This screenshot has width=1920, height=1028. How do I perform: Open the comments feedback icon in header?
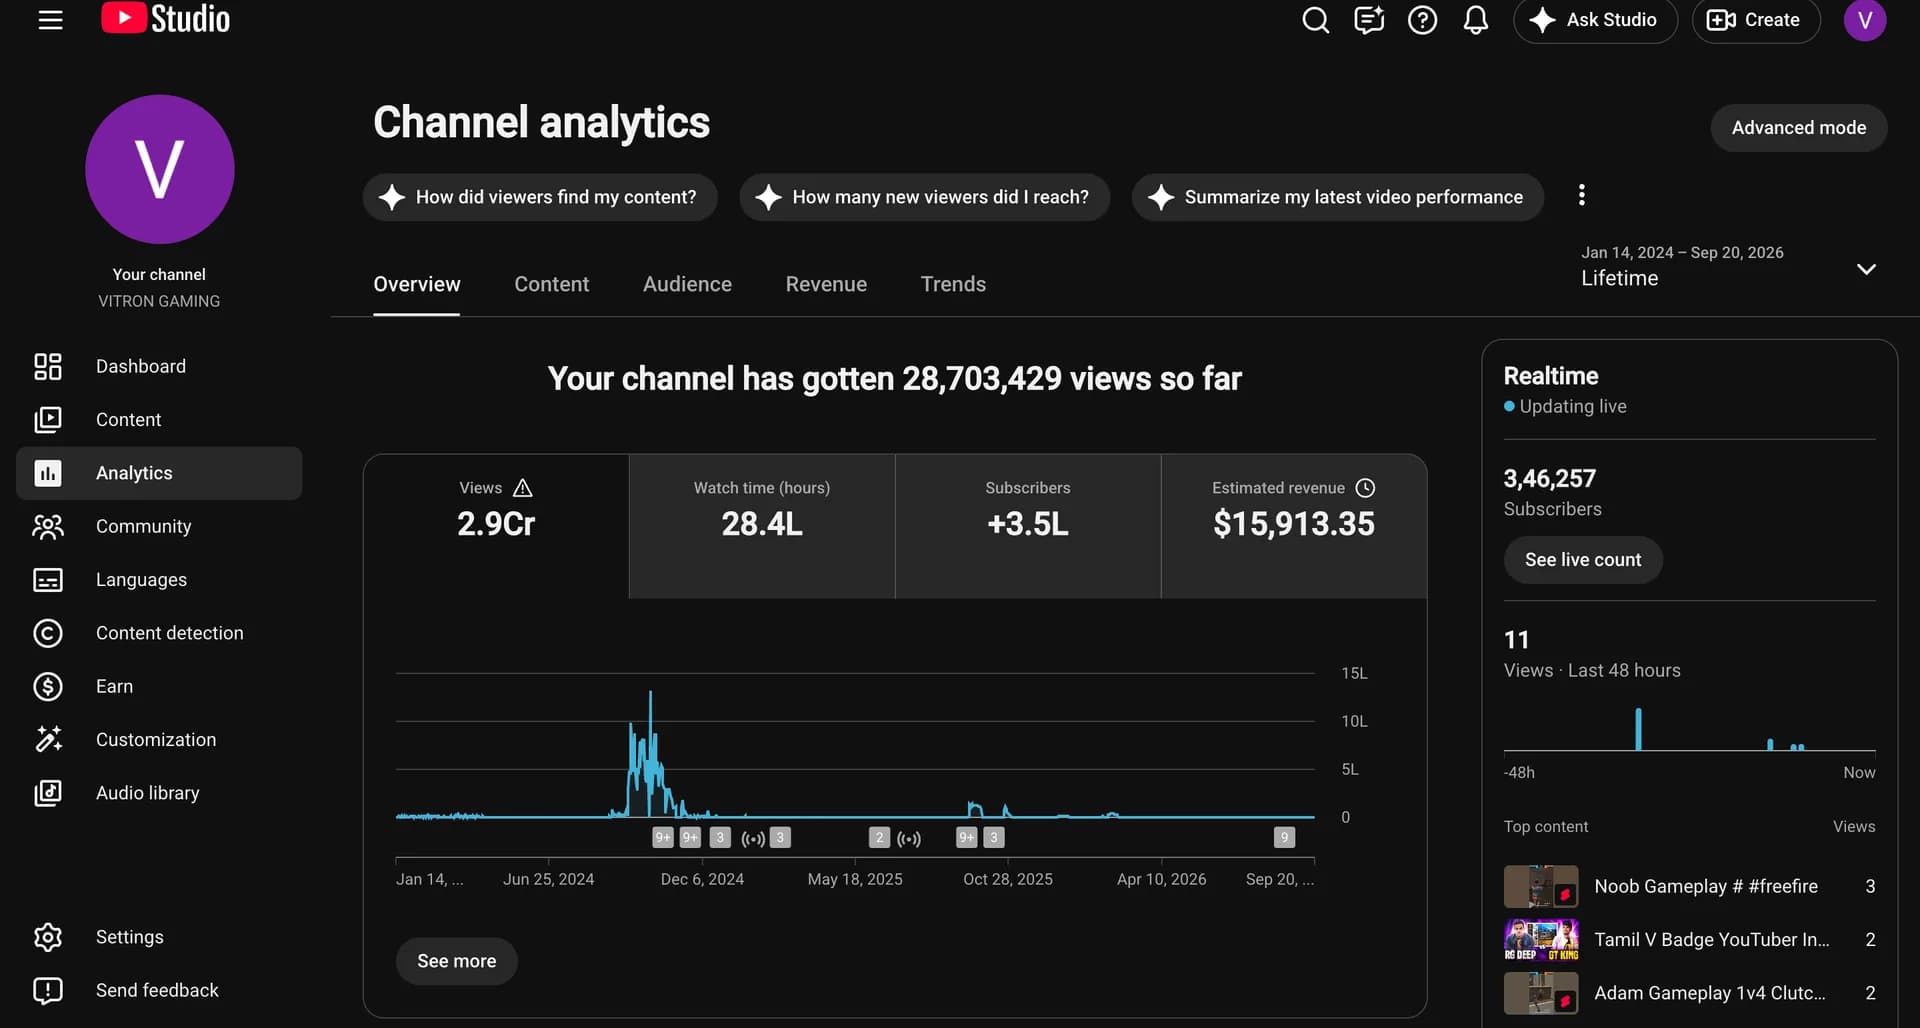tap(1369, 20)
